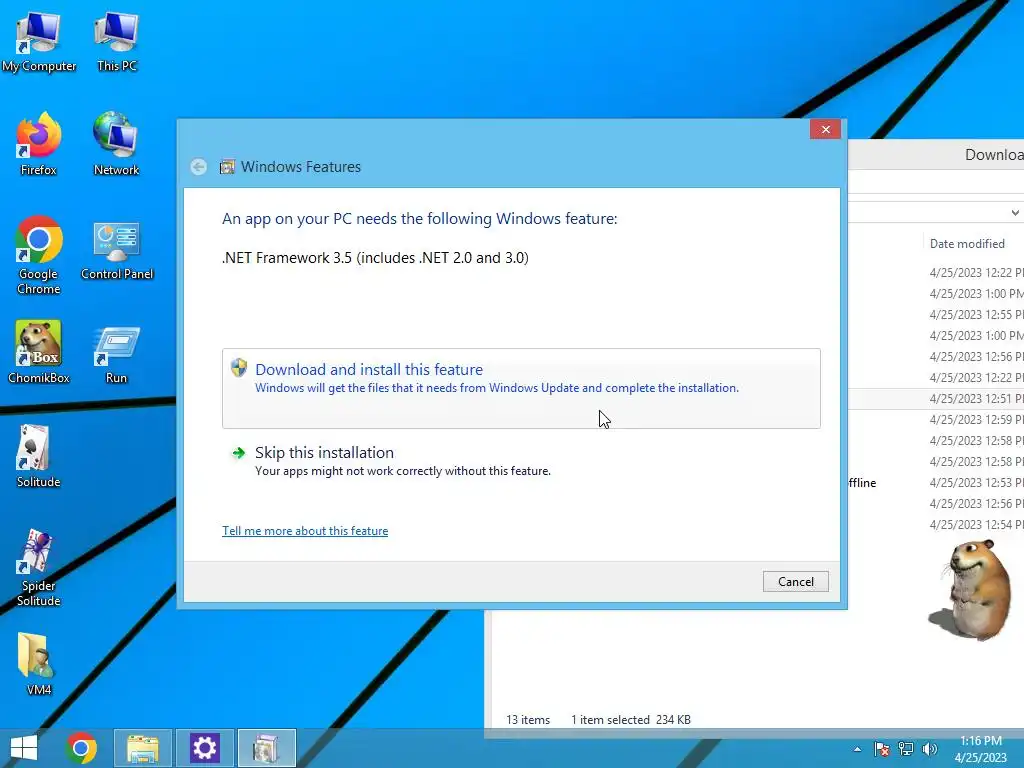
Task: Click the back arrow in Windows Features
Action: pyautogui.click(x=199, y=167)
